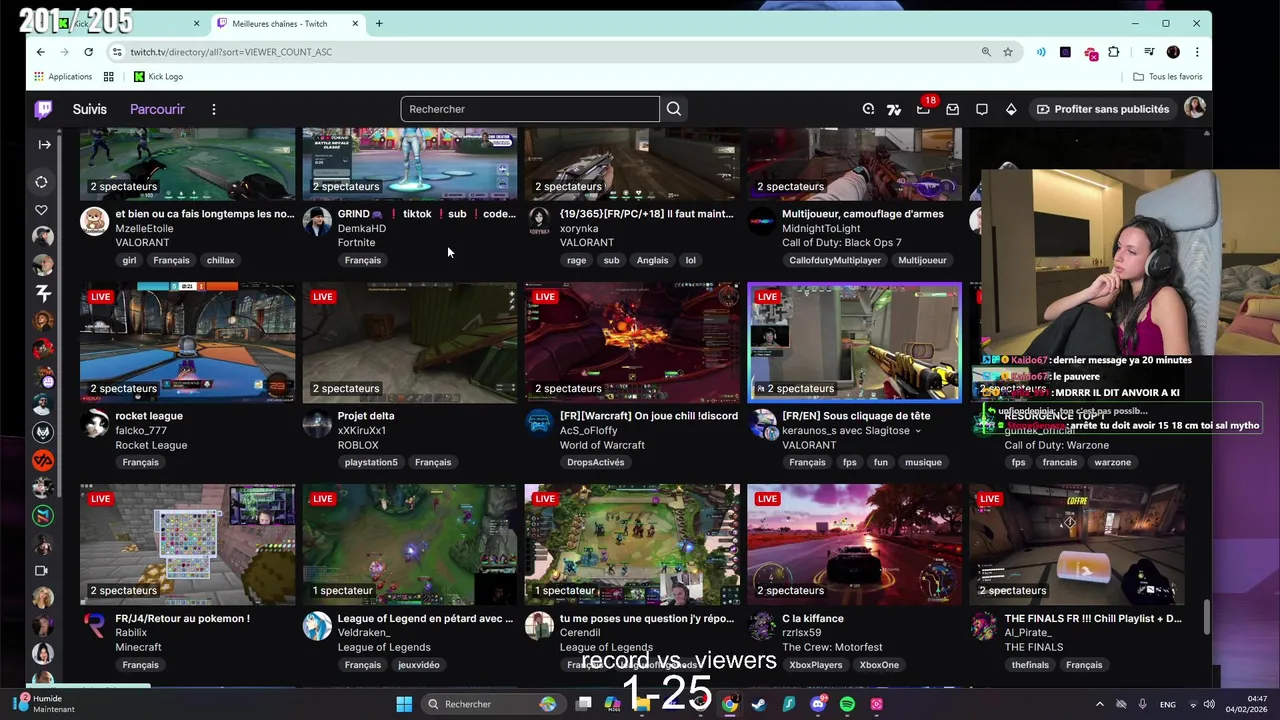Open the Twitch chat bubble icon in header
The width and height of the screenshot is (1280, 720).
click(x=982, y=109)
